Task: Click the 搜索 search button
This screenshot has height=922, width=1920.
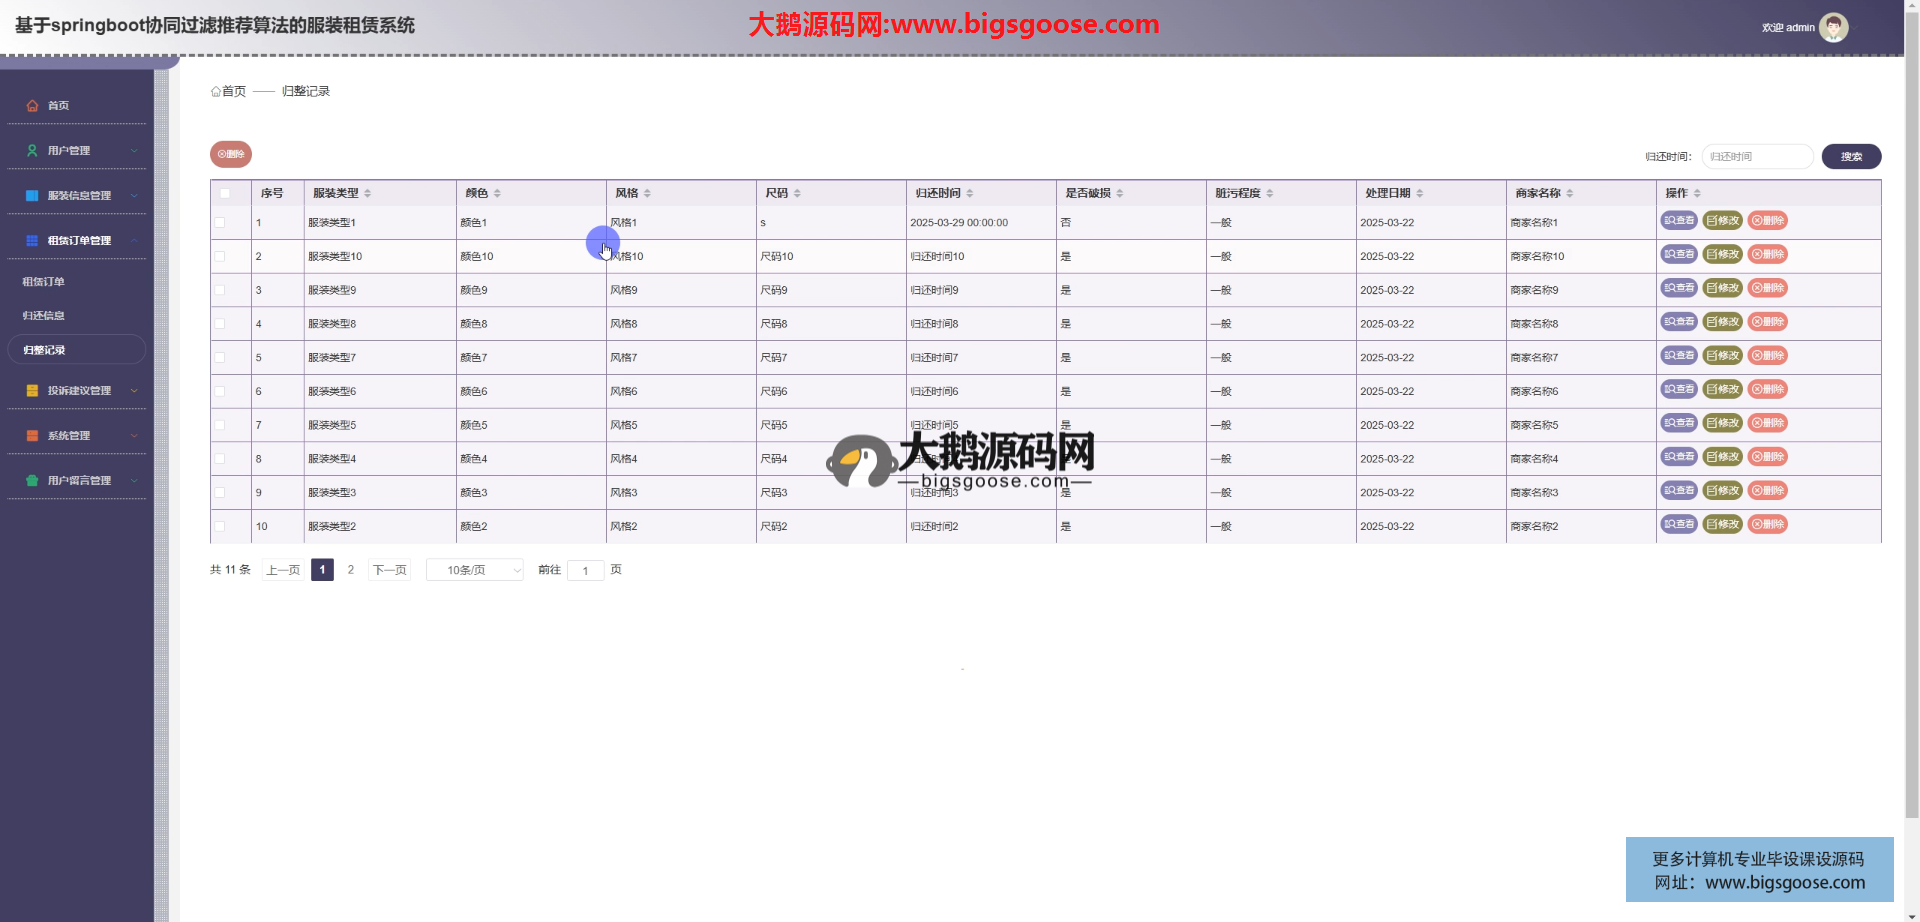Action: (1851, 156)
